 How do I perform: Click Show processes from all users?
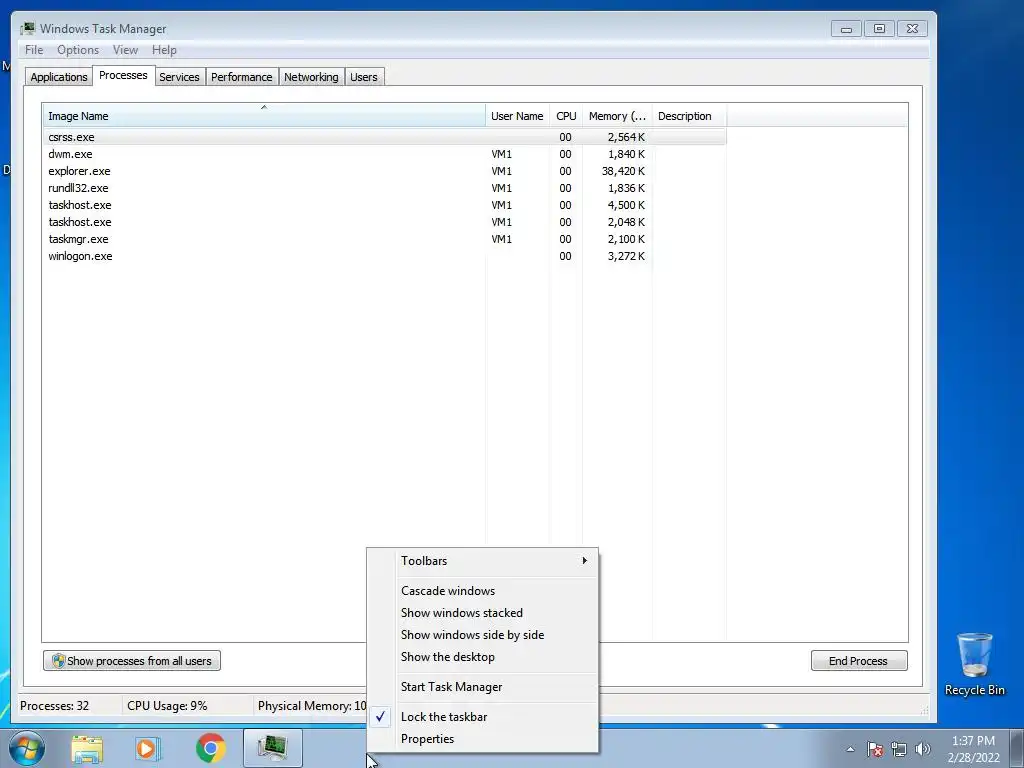click(x=132, y=661)
